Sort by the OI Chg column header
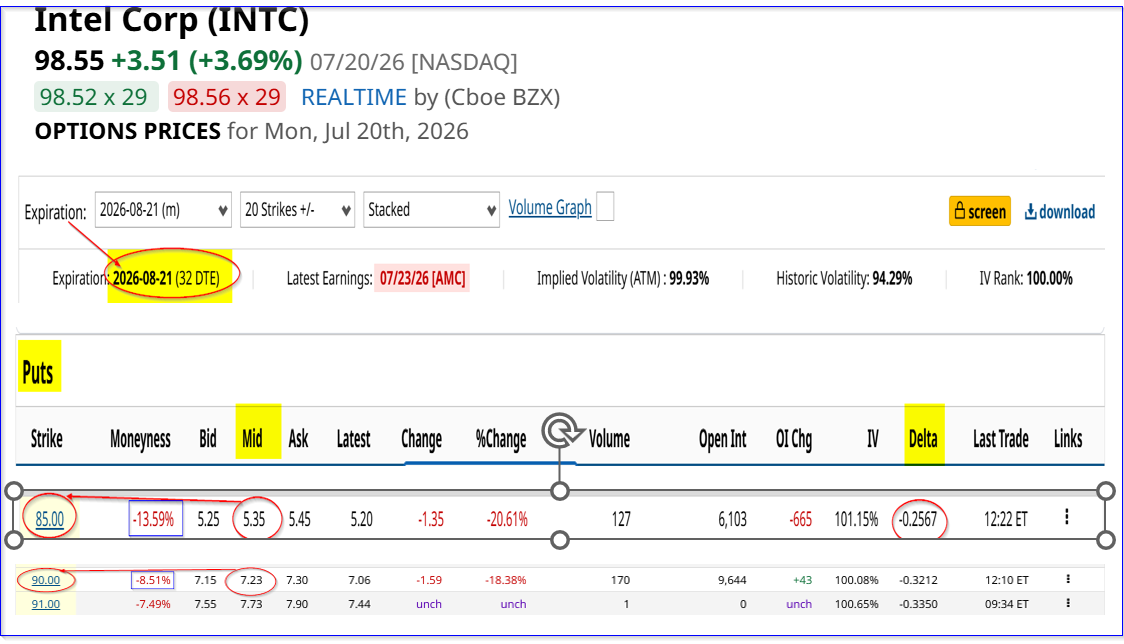 pos(794,439)
